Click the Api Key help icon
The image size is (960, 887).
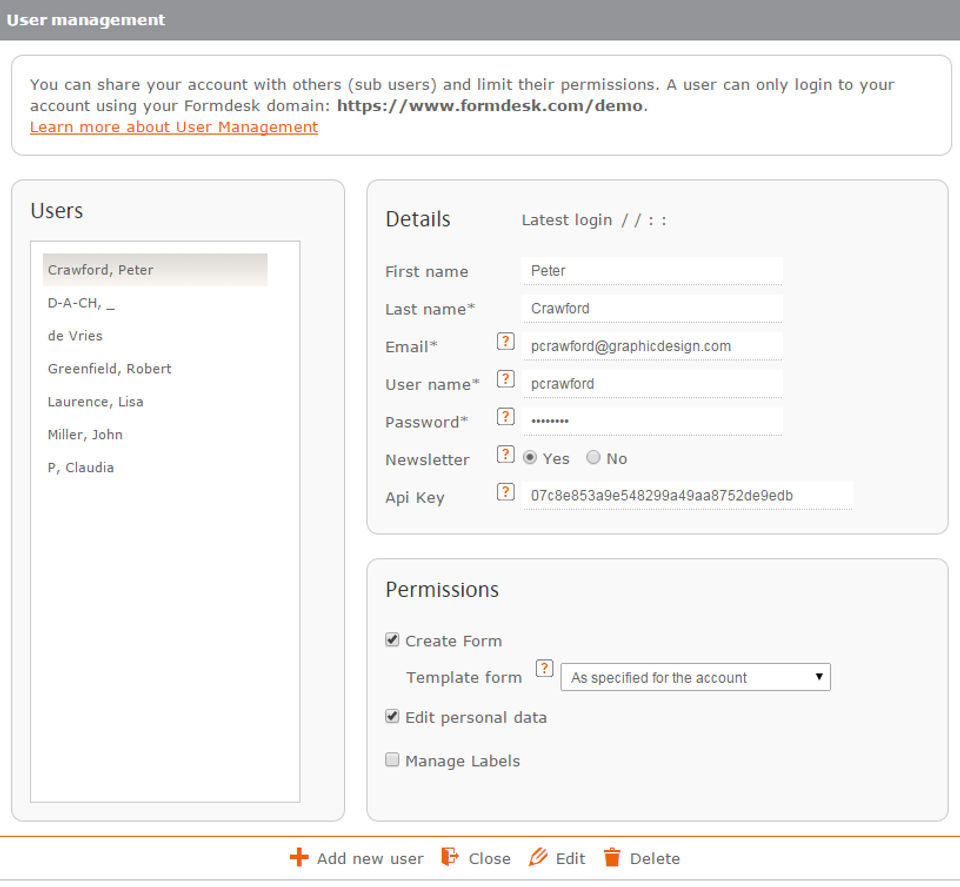click(505, 492)
